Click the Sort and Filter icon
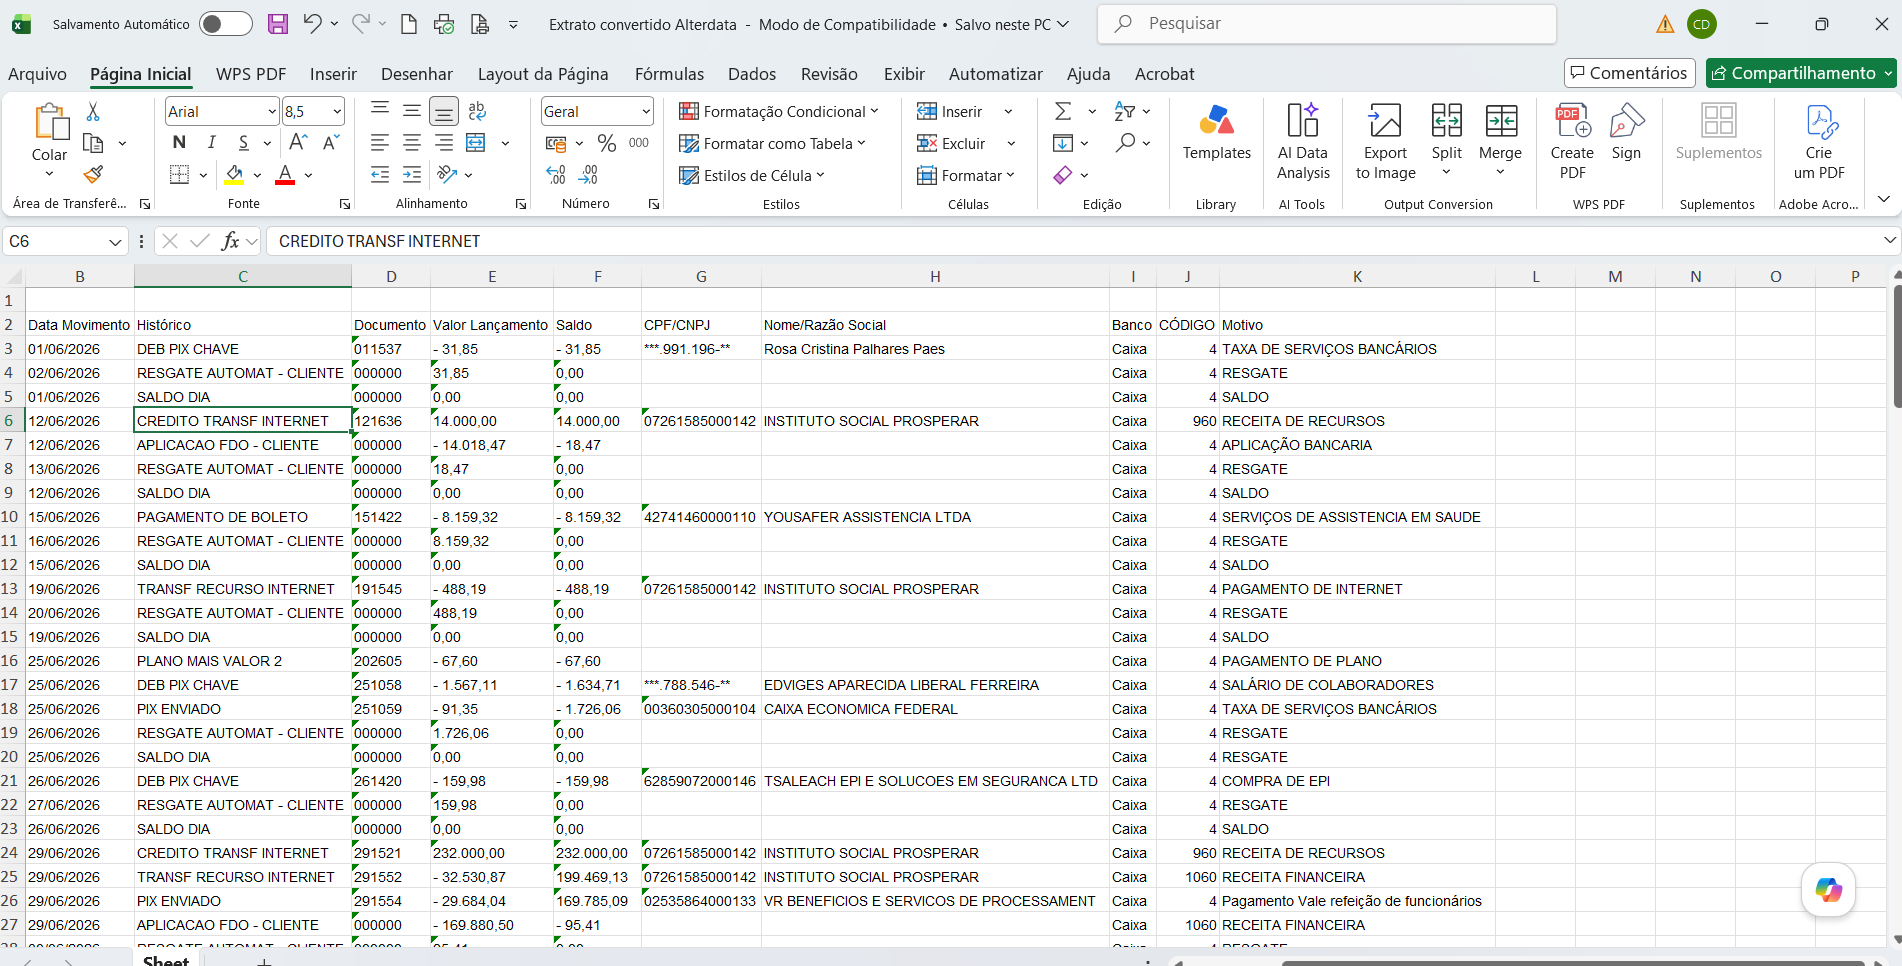 click(x=1125, y=111)
